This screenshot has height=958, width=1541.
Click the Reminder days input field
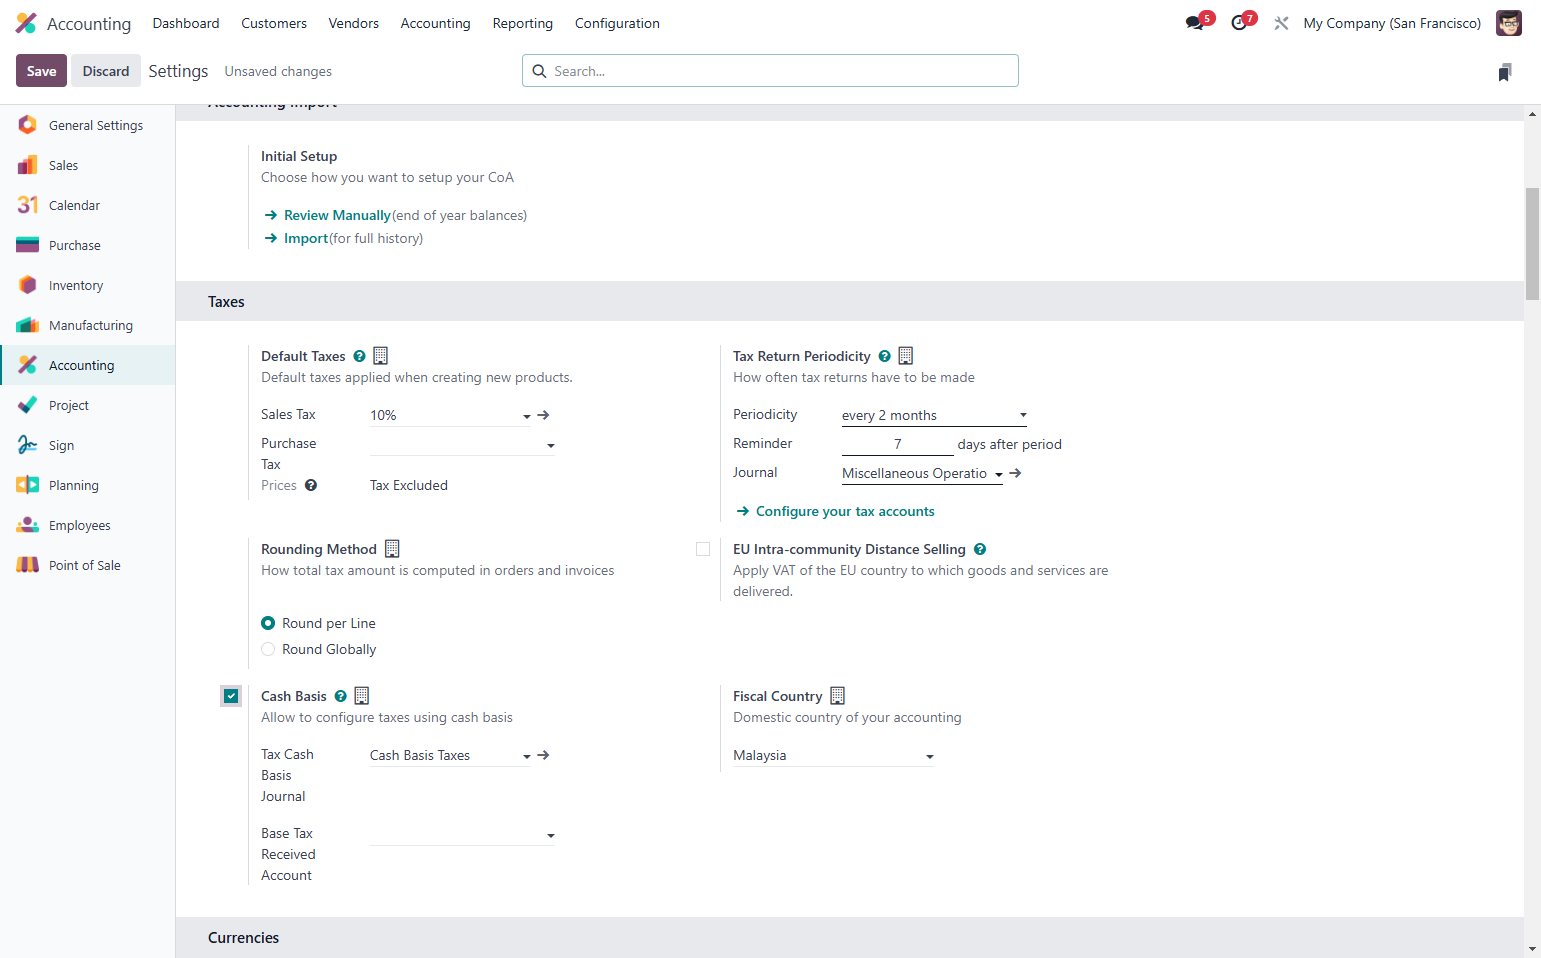[897, 444]
